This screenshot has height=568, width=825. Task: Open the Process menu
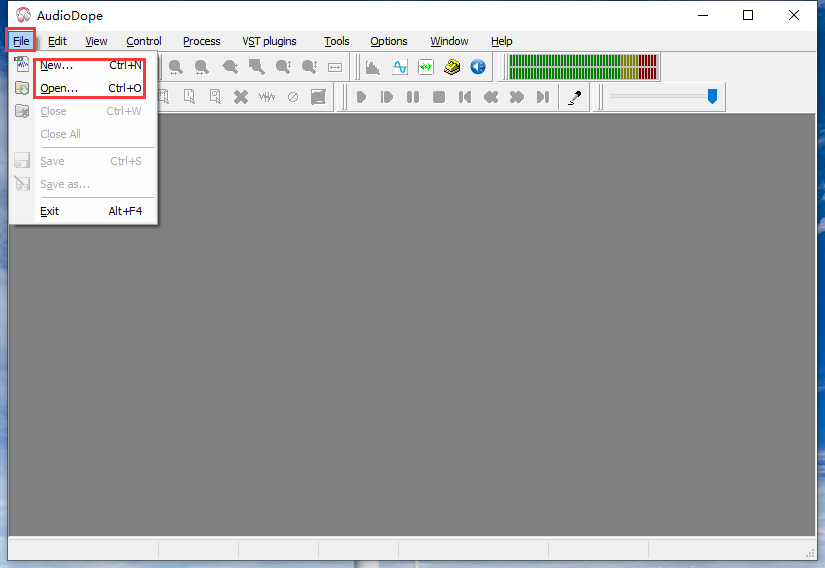(201, 41)
